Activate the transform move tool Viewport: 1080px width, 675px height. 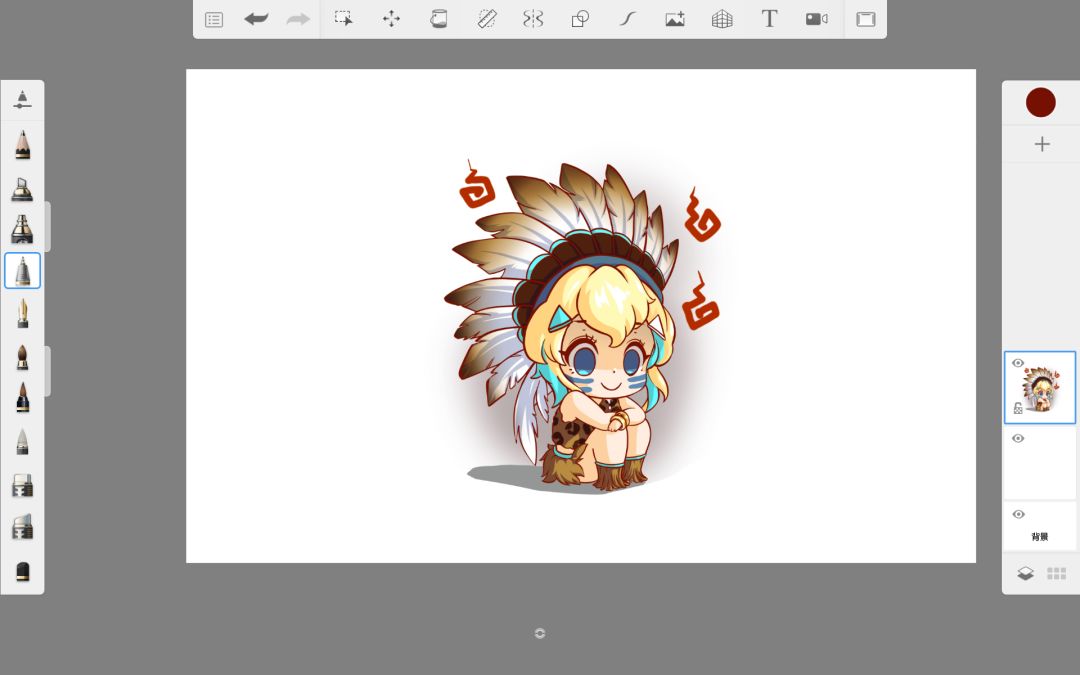coord(391,19)
